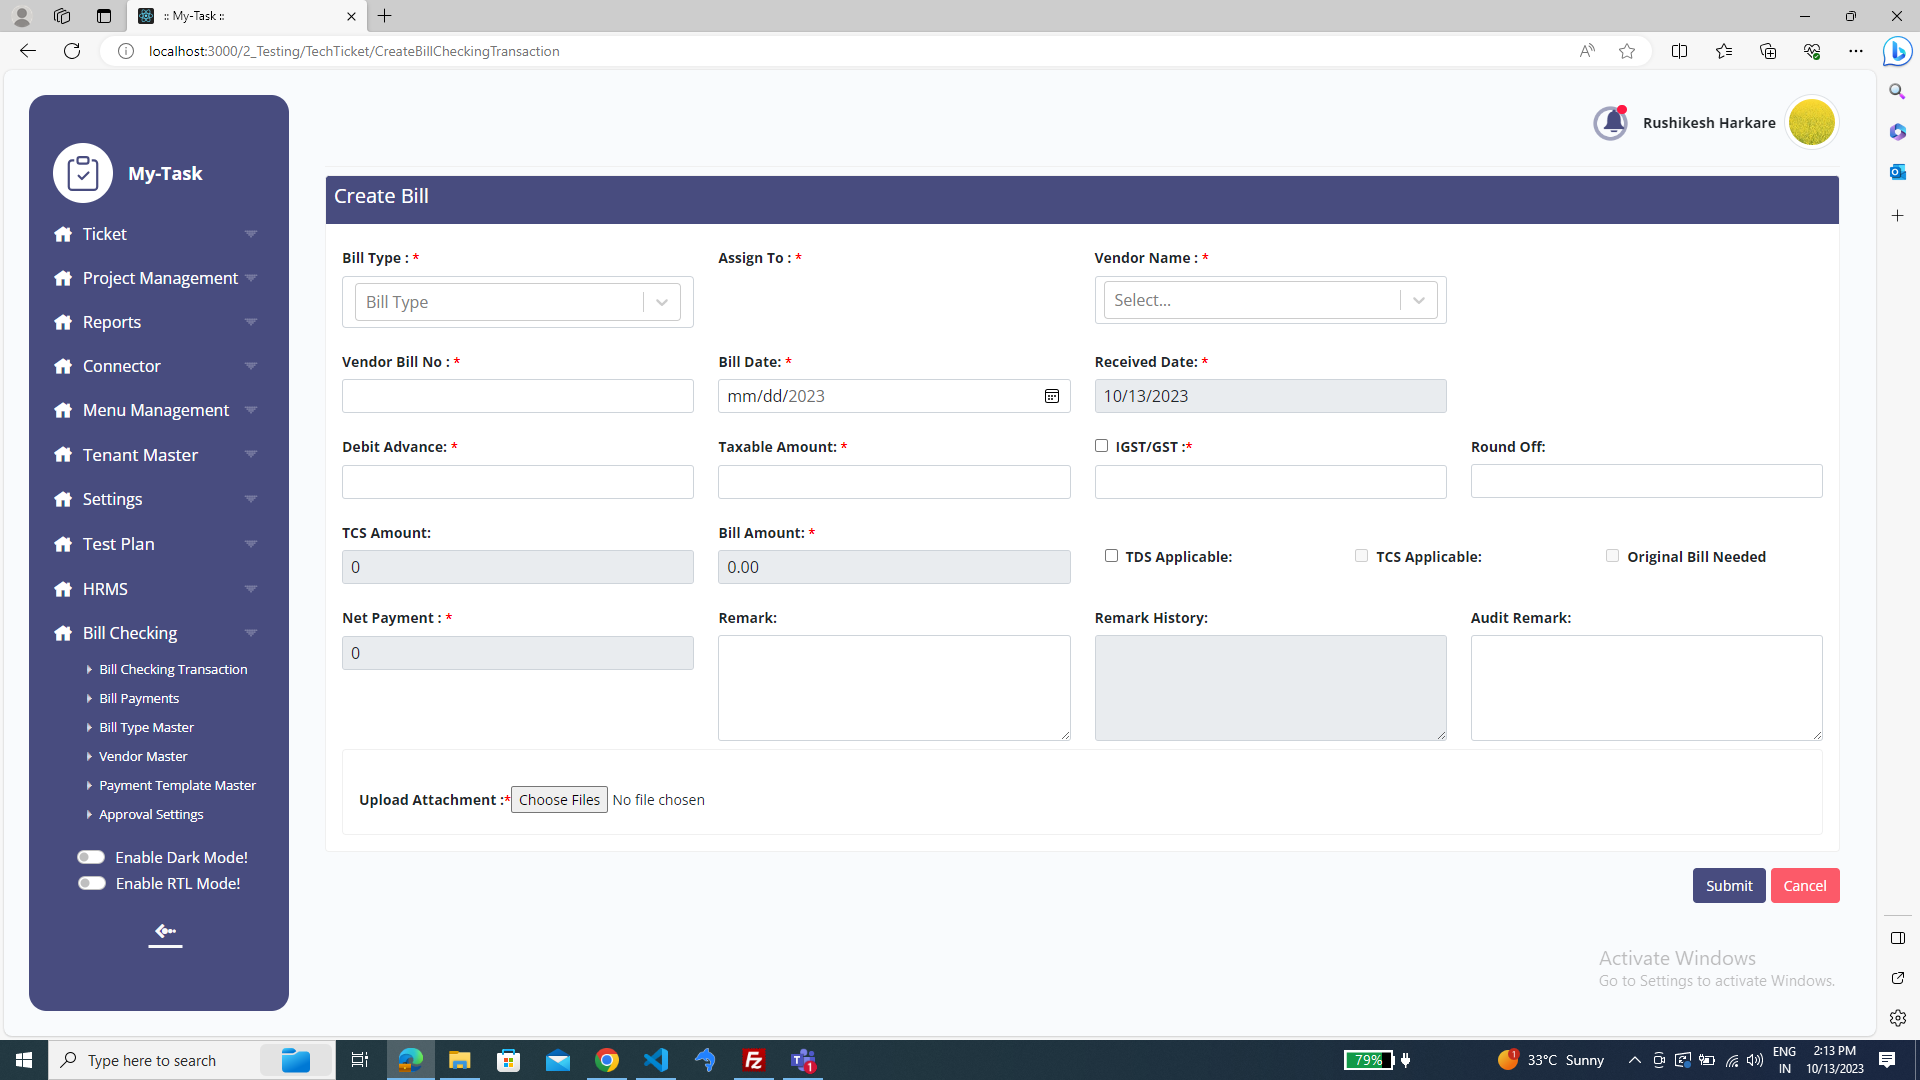Enable RTL Mode toggle
Image resolution: width=1920 pixels, height=1080 pixels.
91,883
